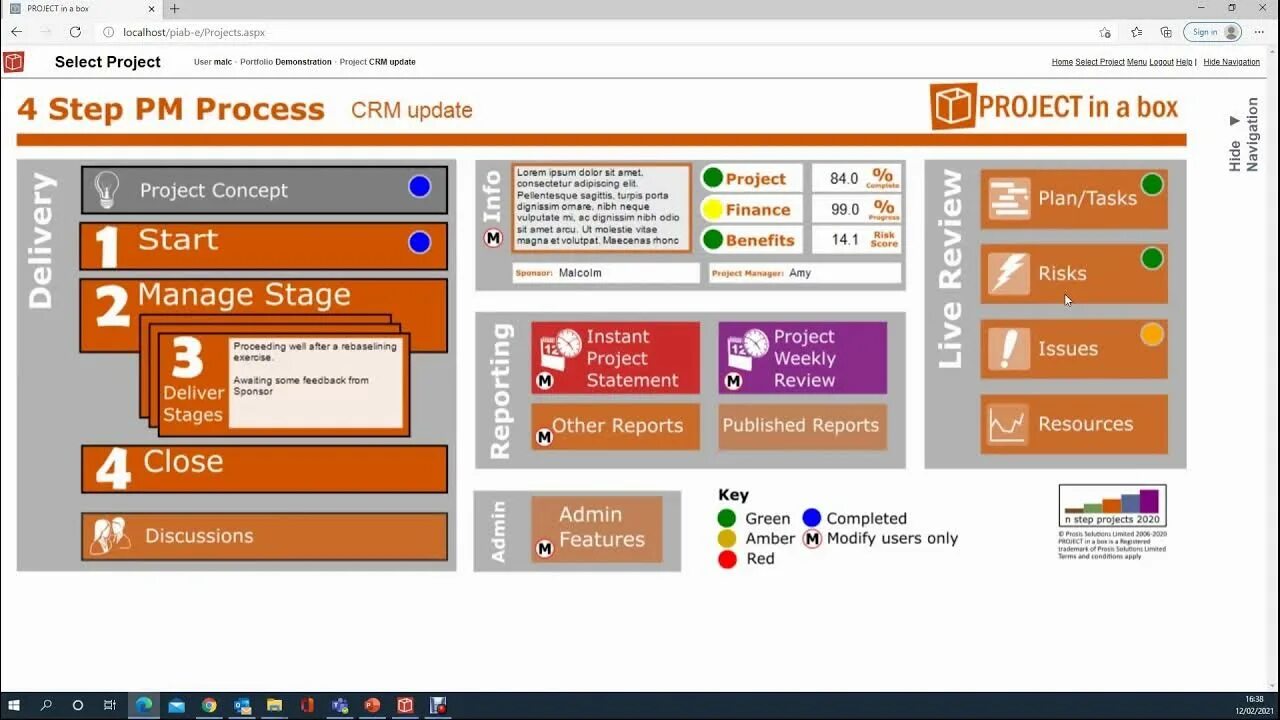The height and width of the screenshot is (720, 1280).
Task: Open Admin Features
Action: pos(597,529)
